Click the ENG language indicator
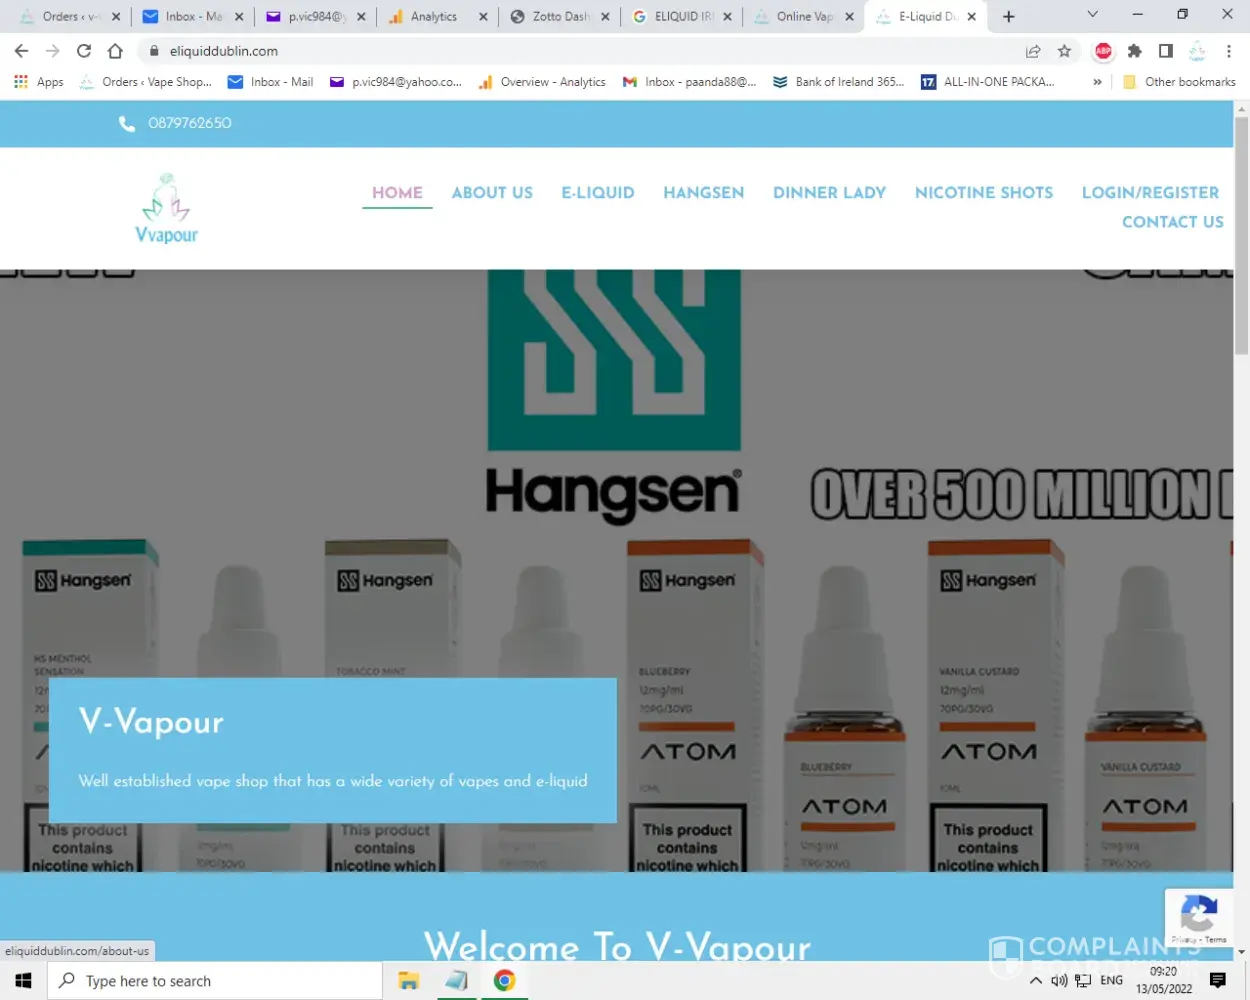This screenshot has height=1000, width=1250. tap(1111, 981)
